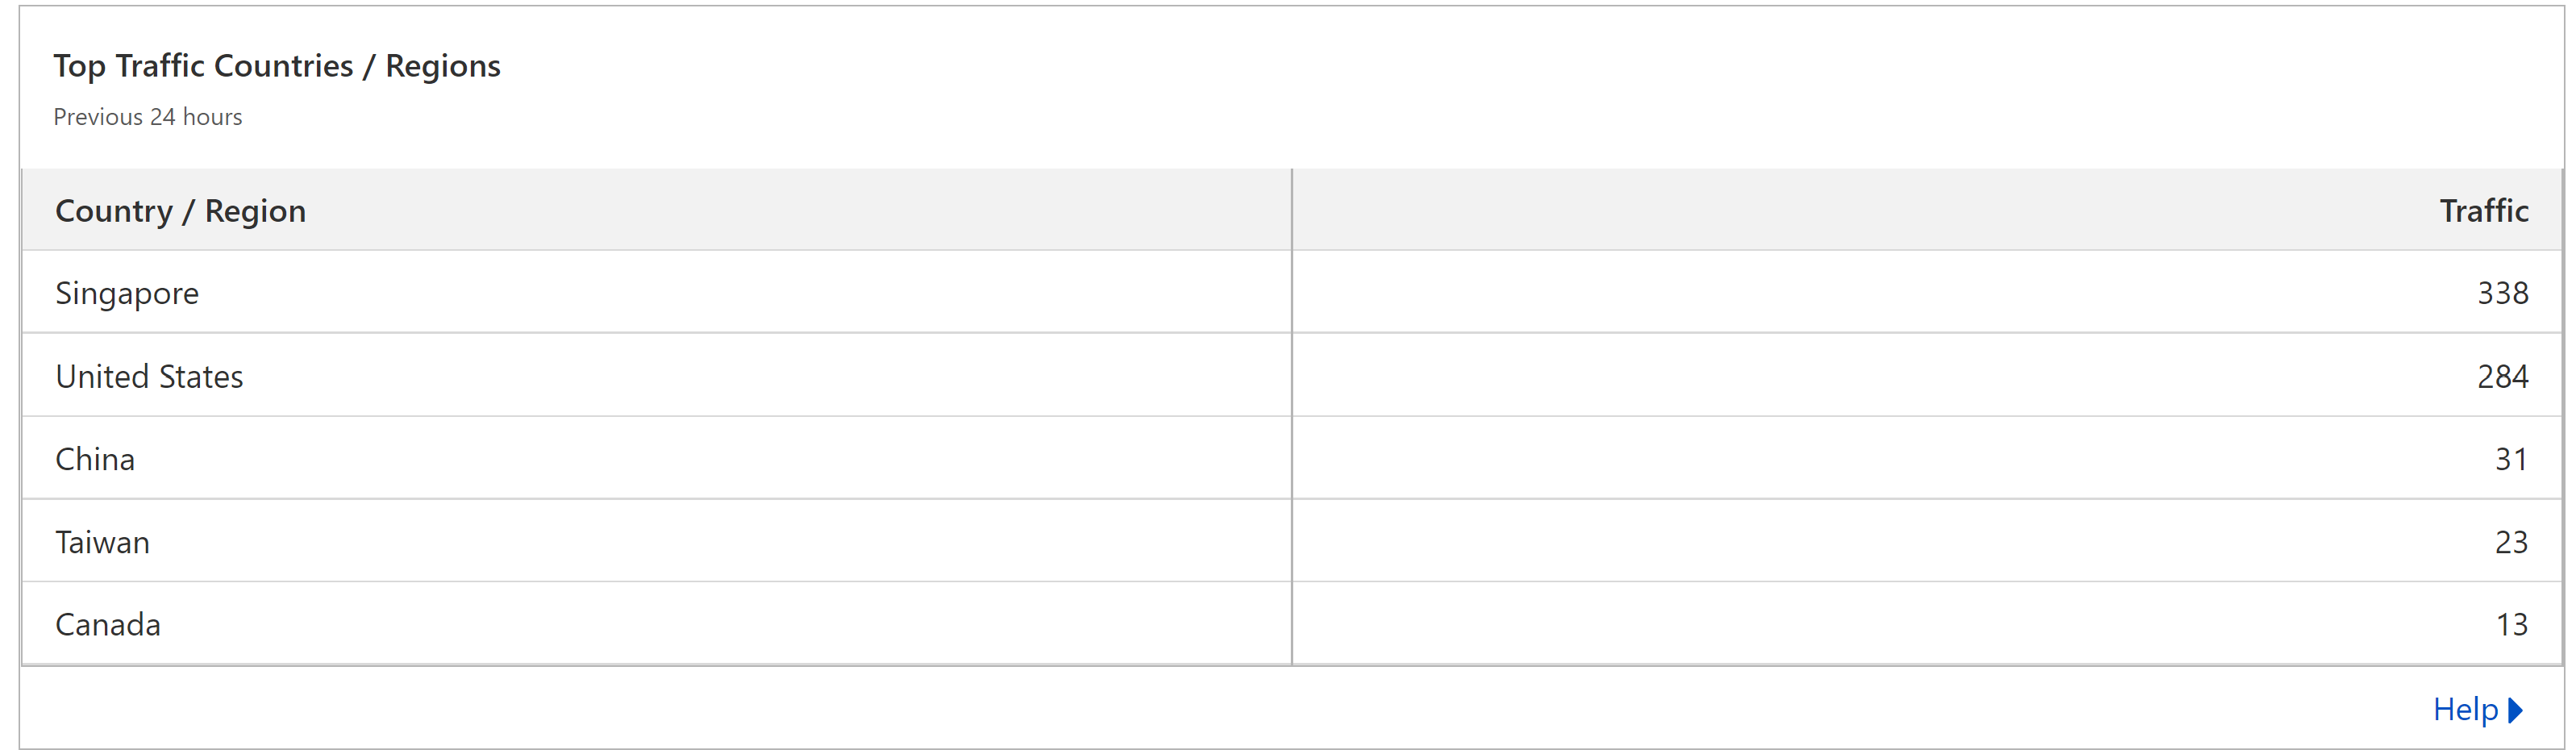The height and width of the screenshot is (750, 2576).
Task: Click United States traffic value 284
Action: (2503, 376)
